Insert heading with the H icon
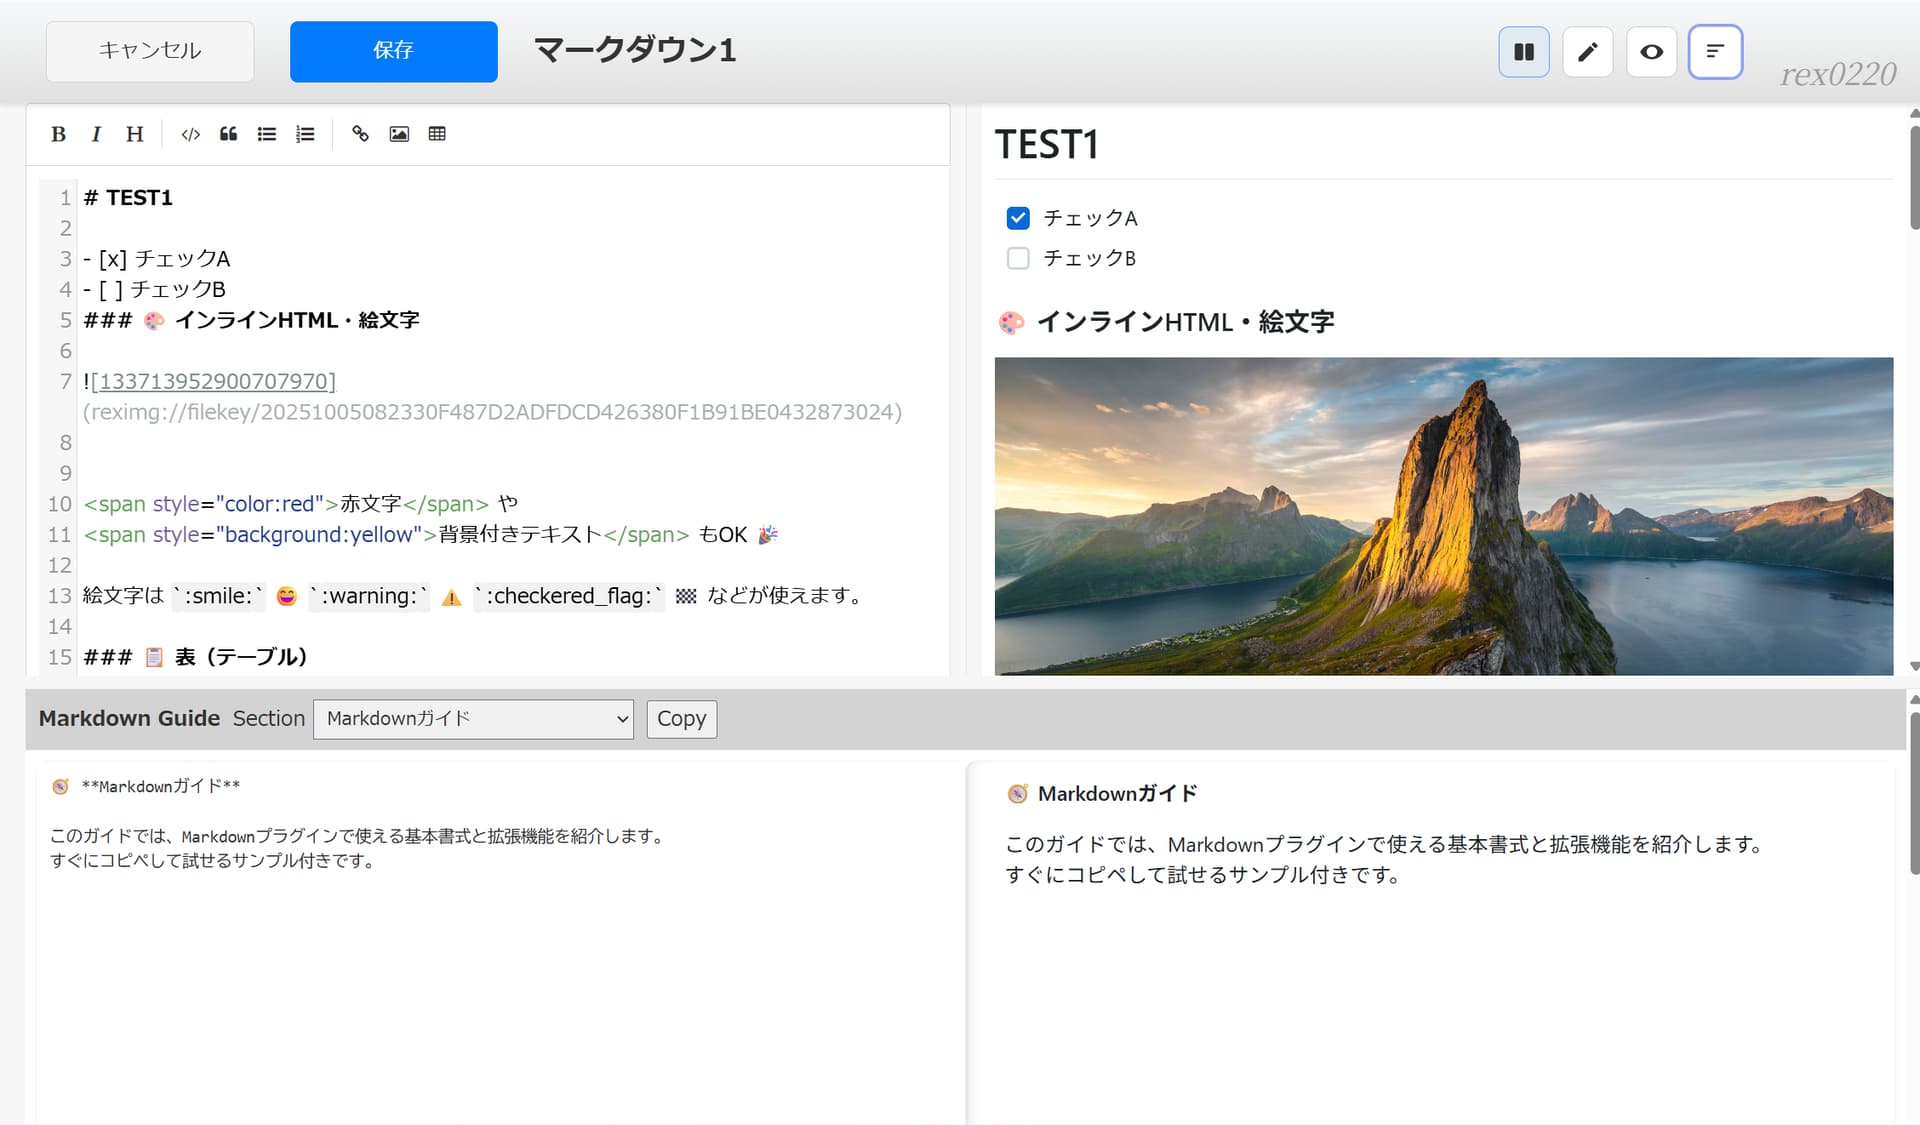Viewport: 1920px width, 1125px height. point(134,134)
